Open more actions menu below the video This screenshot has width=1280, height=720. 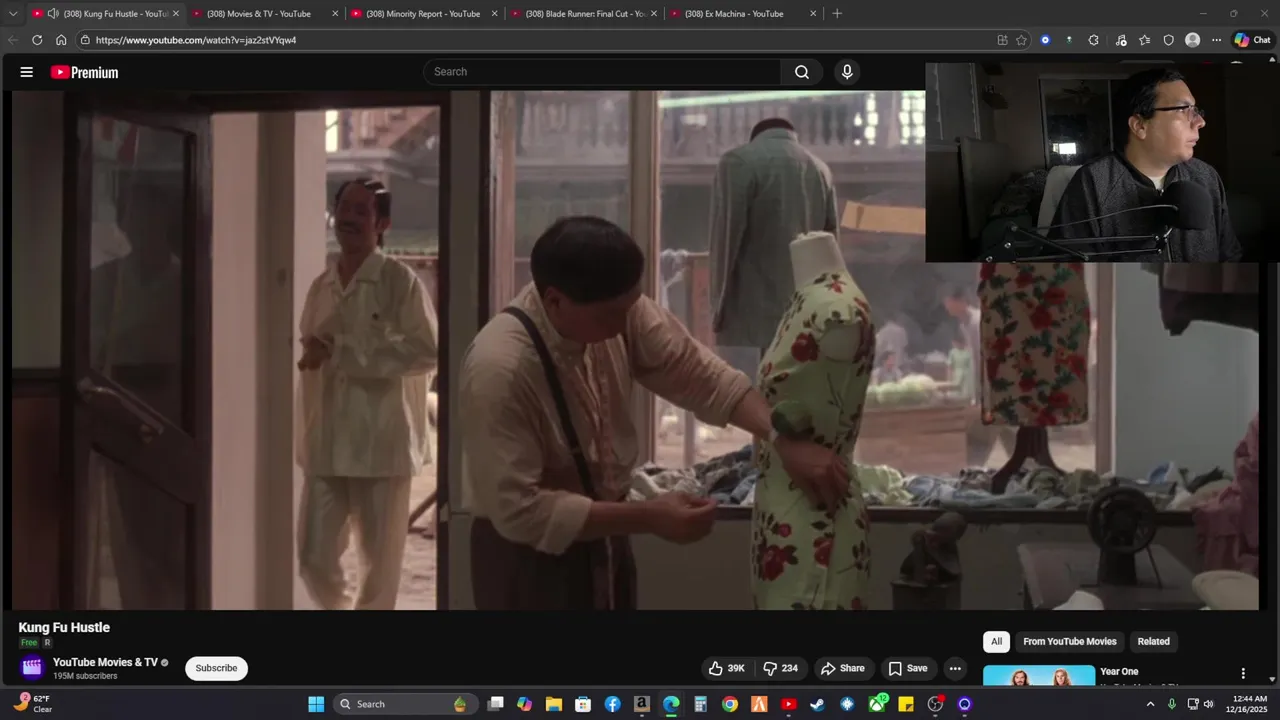click(x=955, y=668)
